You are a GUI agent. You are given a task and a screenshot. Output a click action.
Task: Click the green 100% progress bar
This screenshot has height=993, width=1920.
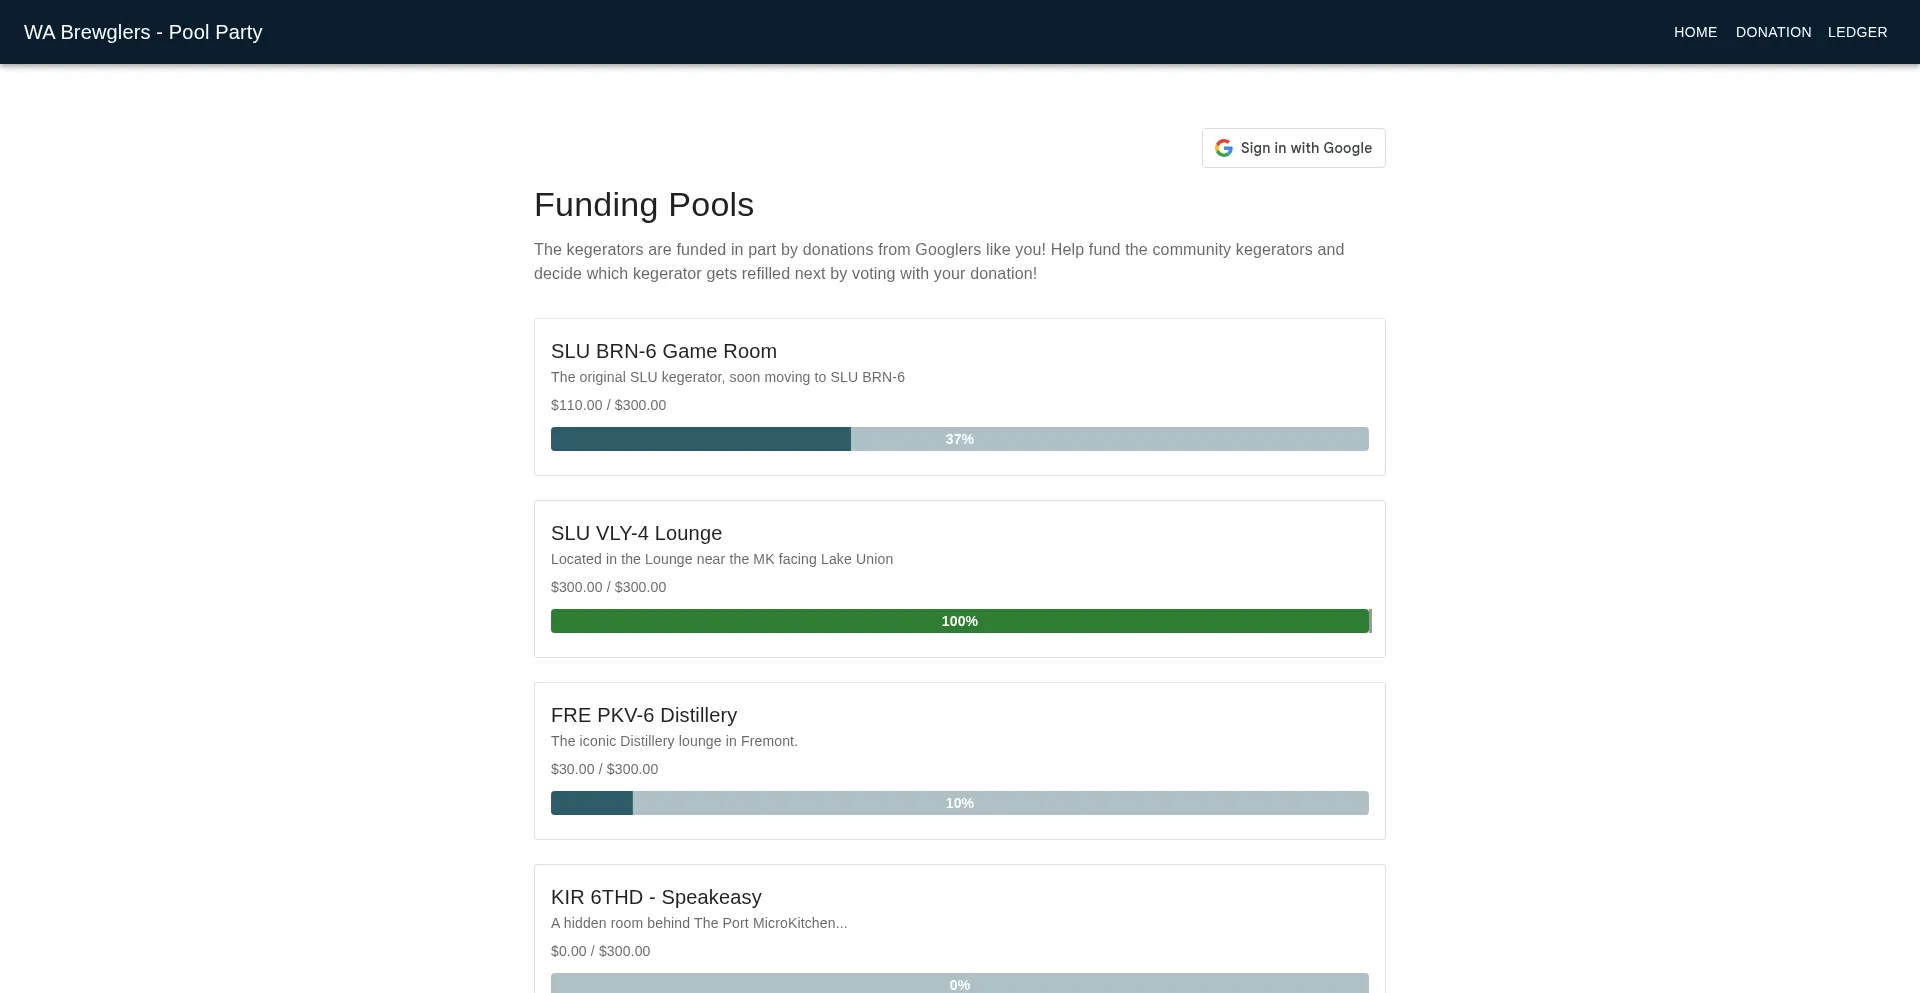pyautogui.click(x=959, y=621)
